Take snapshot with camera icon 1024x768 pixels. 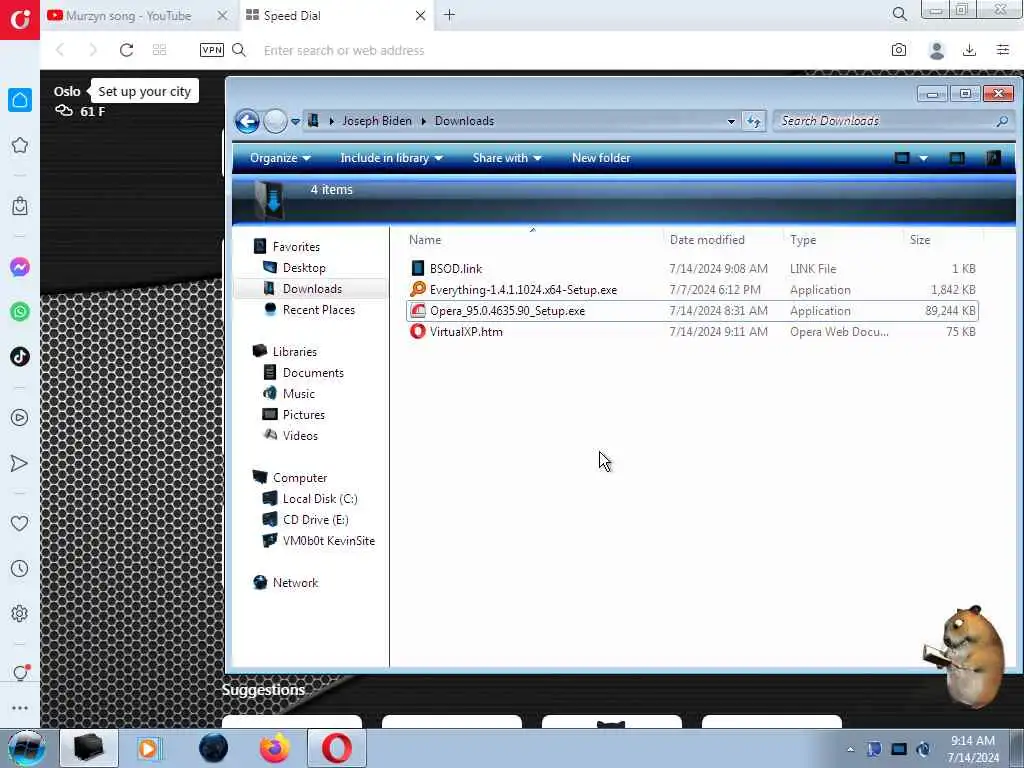coord(899,50)
